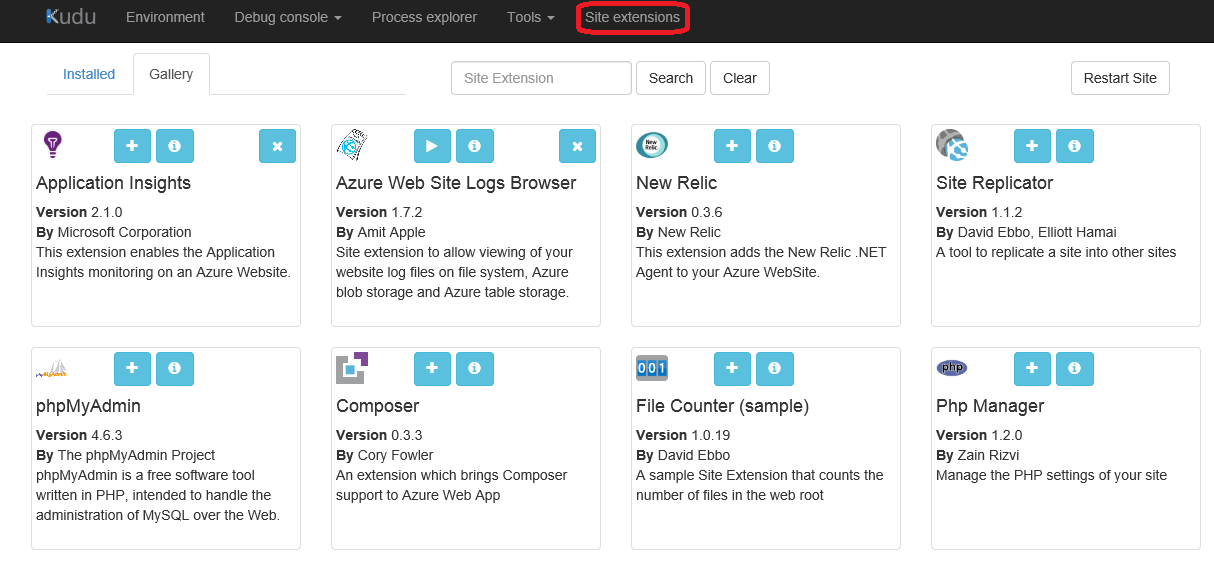1214x564 pixels.
Task: Uninstall Azure Web Site Logs Browser
Action: 577,146
